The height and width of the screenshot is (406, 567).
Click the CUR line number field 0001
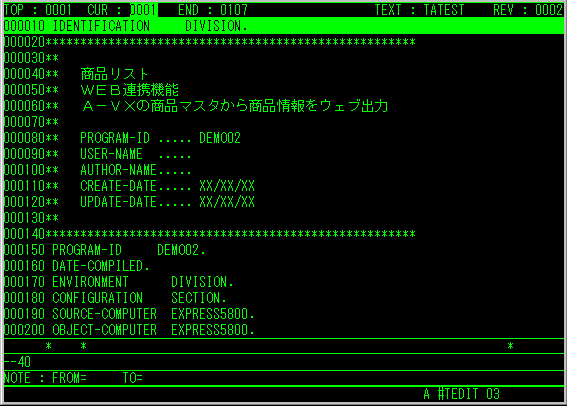click(144, 10)
